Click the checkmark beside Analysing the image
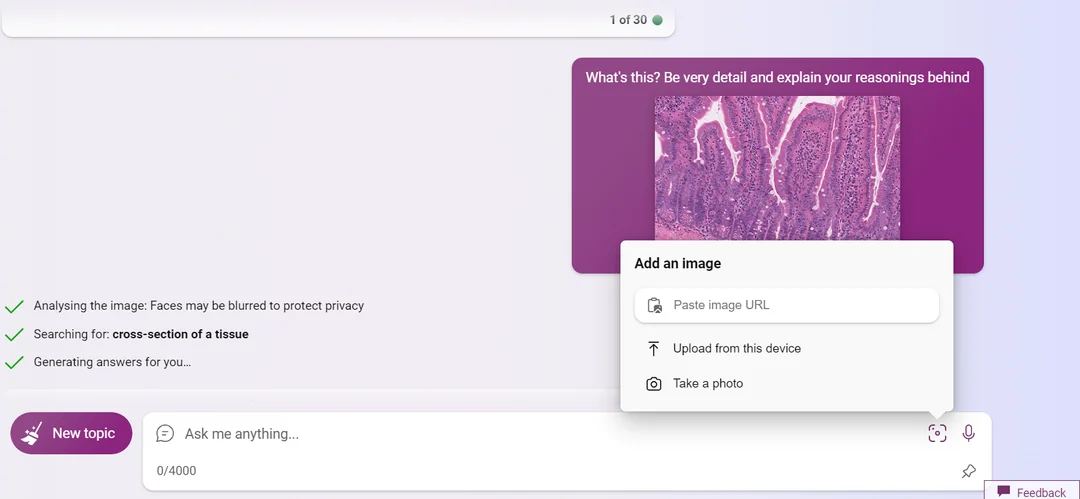The width and height of the screenshot is (1080, 499). coord(14,306)
